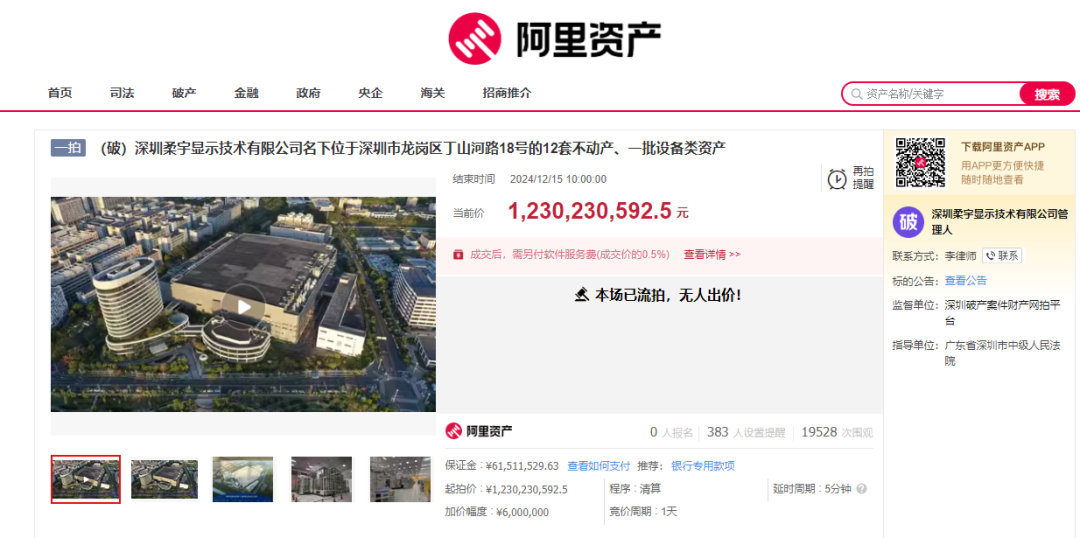Viewport: 1080px width, 538px height.
Task: Click the red 搜索 button
Action: [1046, 94]
